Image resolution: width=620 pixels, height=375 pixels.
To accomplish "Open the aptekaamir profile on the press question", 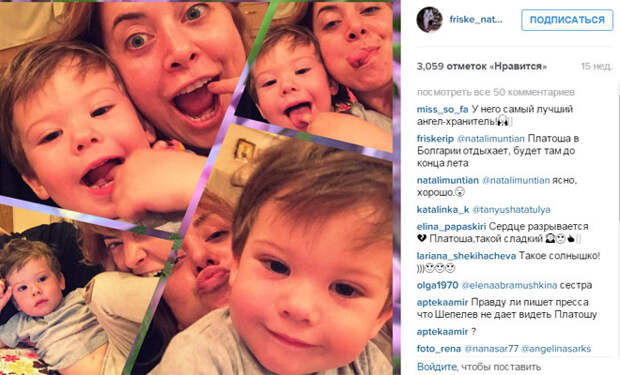I will pyautogui.click(x=442, y=303).
